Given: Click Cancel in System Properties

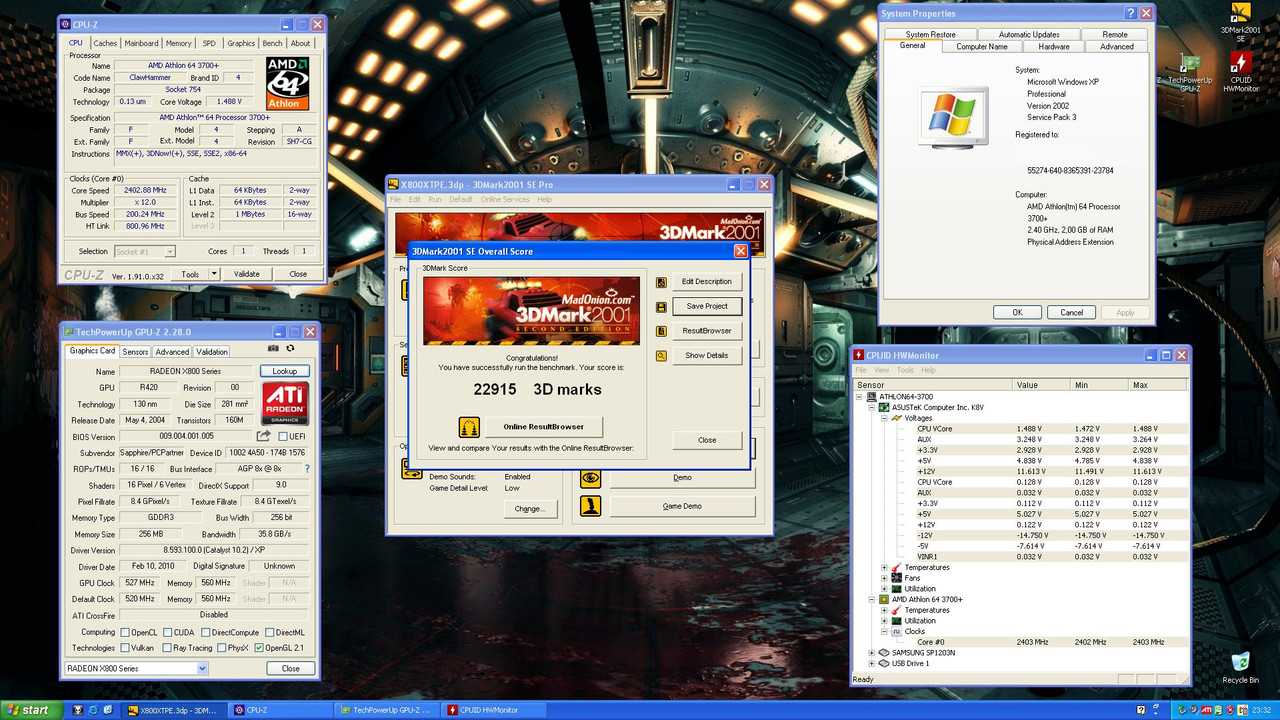Looking at the screenshot, I should [1071, 312].
